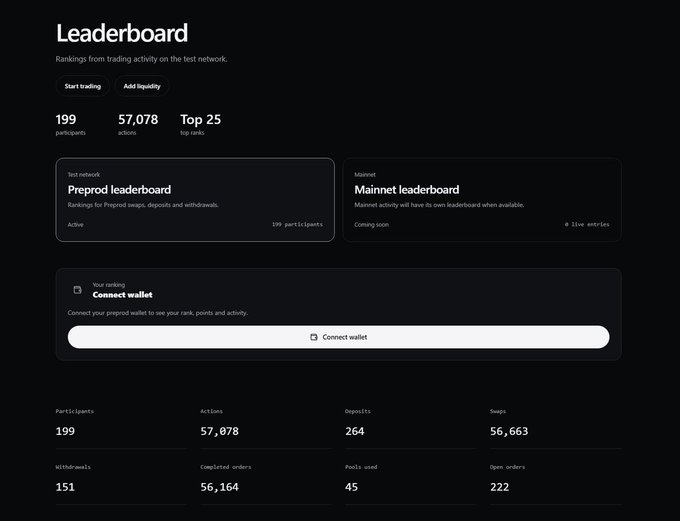Click the 'Connect wallet' heading under Your ranking

click(x=122, y=295)
